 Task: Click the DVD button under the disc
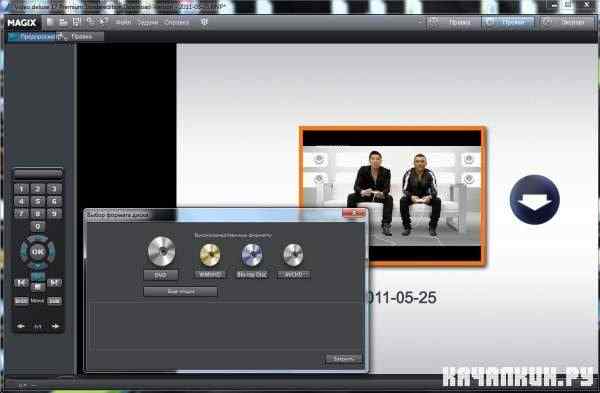[161, 275]
